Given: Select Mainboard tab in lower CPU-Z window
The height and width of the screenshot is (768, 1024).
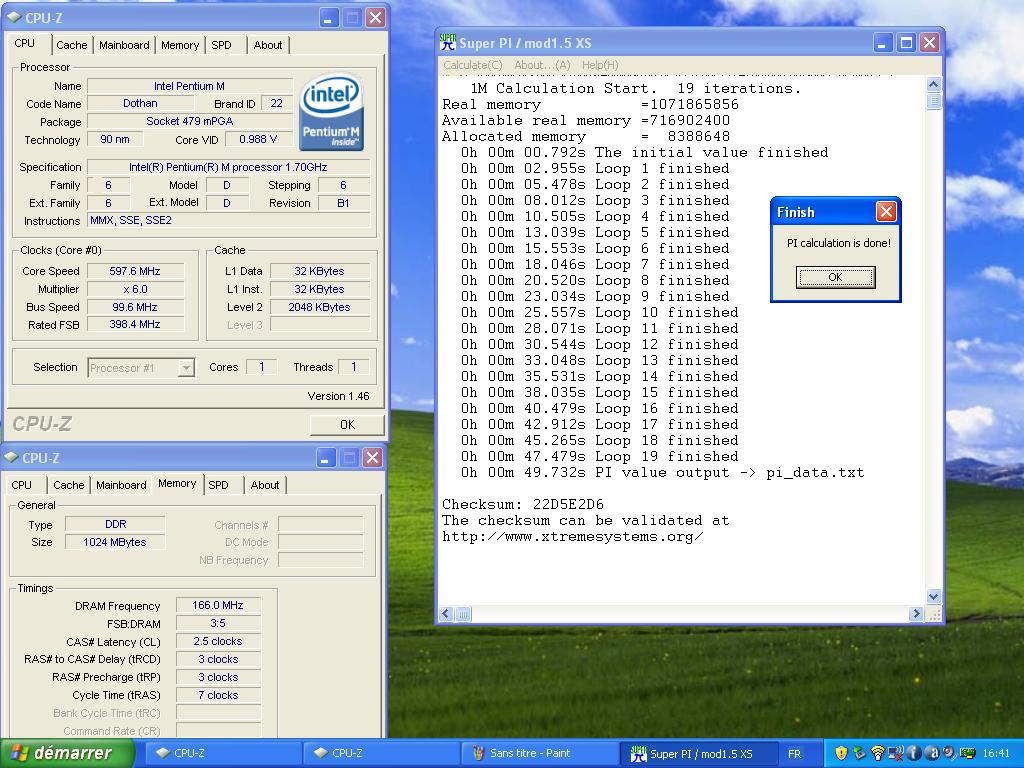Looking at the screenshot, I should [121, 485].
